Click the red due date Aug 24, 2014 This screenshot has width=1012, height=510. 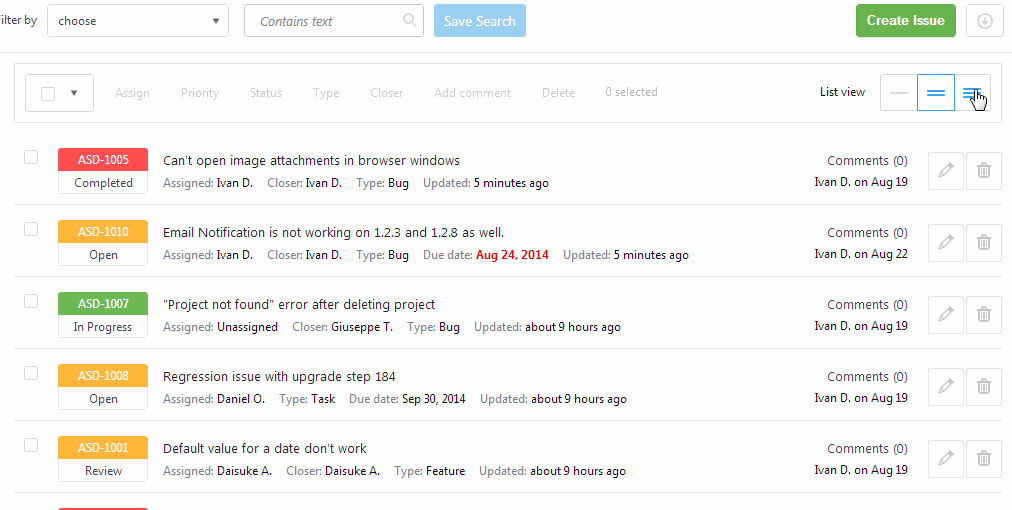click(x=512, y=255)
